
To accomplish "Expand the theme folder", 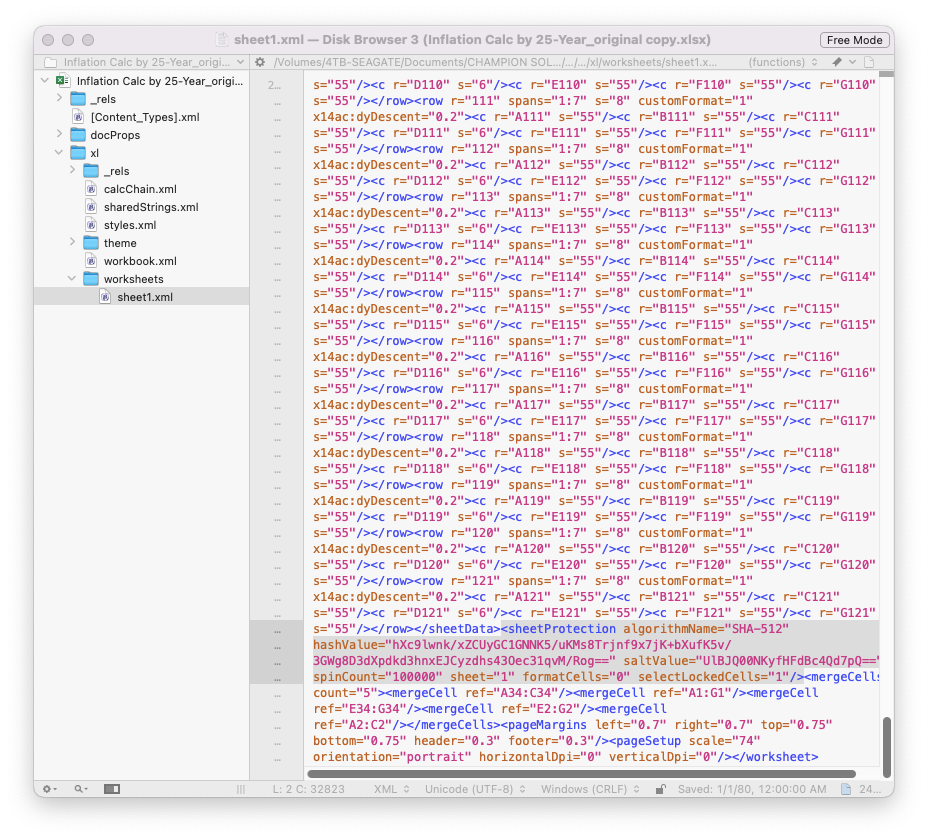I will click(72, 242).
